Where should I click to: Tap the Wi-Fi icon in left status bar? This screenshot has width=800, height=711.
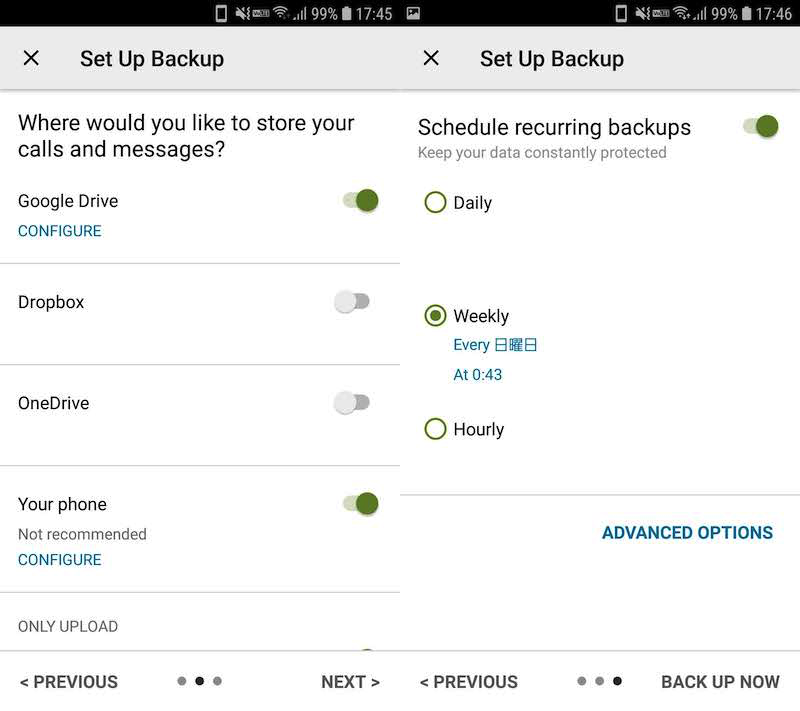click(280, 13)
